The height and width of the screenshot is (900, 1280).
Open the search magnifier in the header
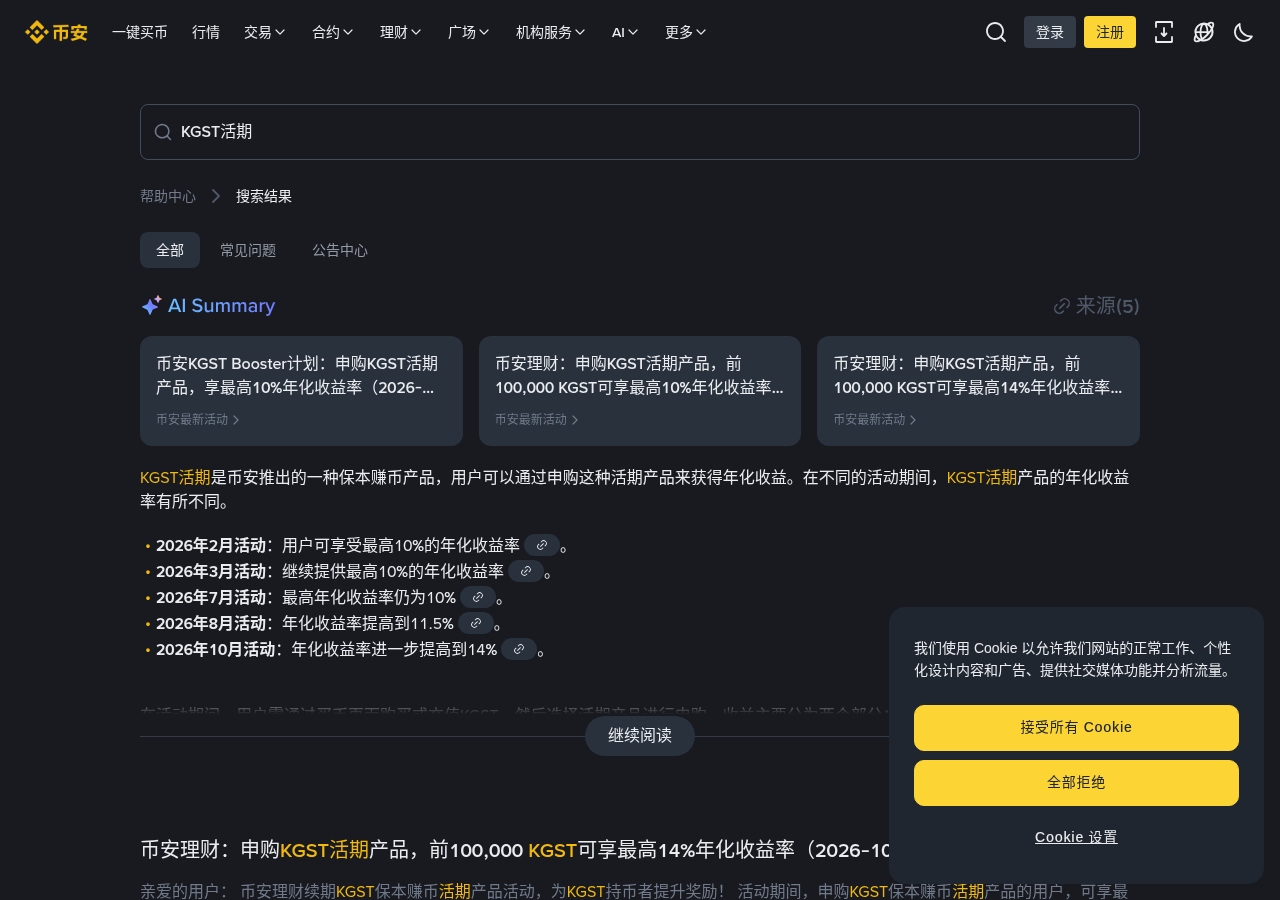996,32
